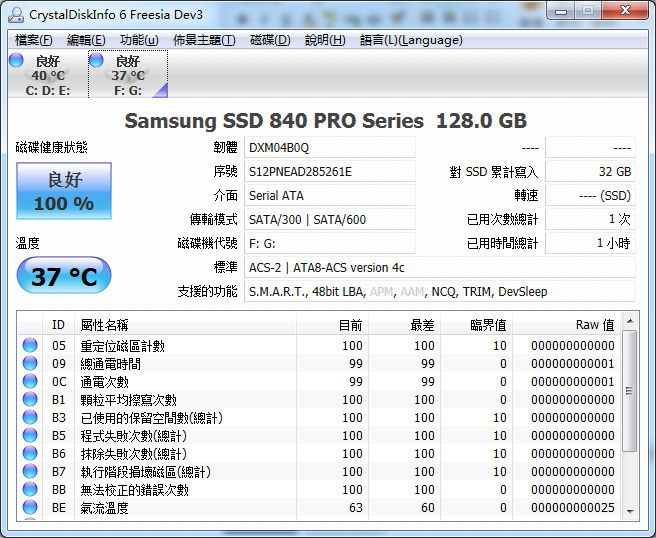This screenshot has width=656, height=538.
Task: Click the drive letter field F: G:
Action: tap(330, 243)
